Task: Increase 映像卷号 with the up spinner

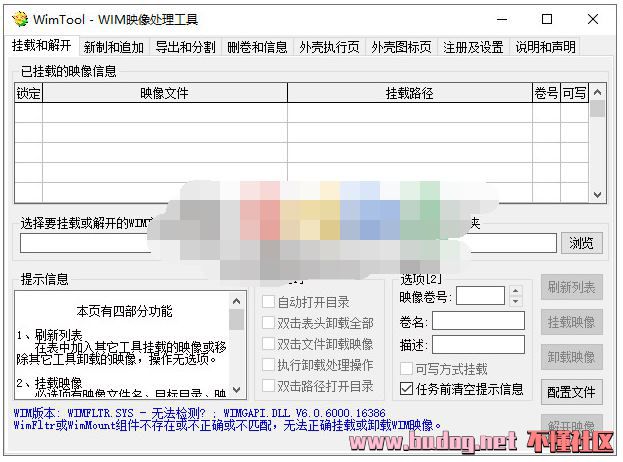Action: tap(515, 291)
